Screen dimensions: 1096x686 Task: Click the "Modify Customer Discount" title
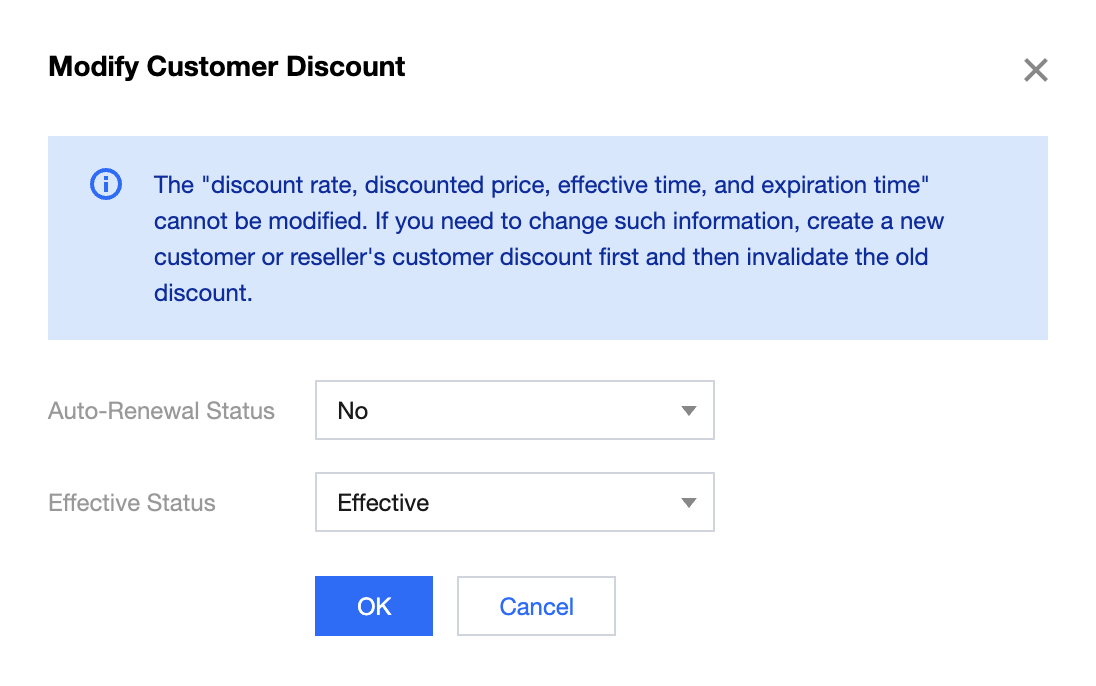tap(227, 67)
